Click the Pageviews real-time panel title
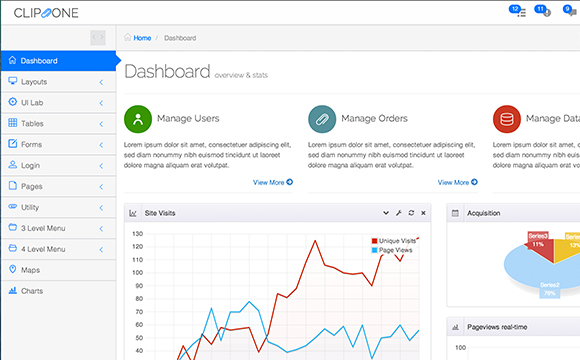 tap(497, 327)
